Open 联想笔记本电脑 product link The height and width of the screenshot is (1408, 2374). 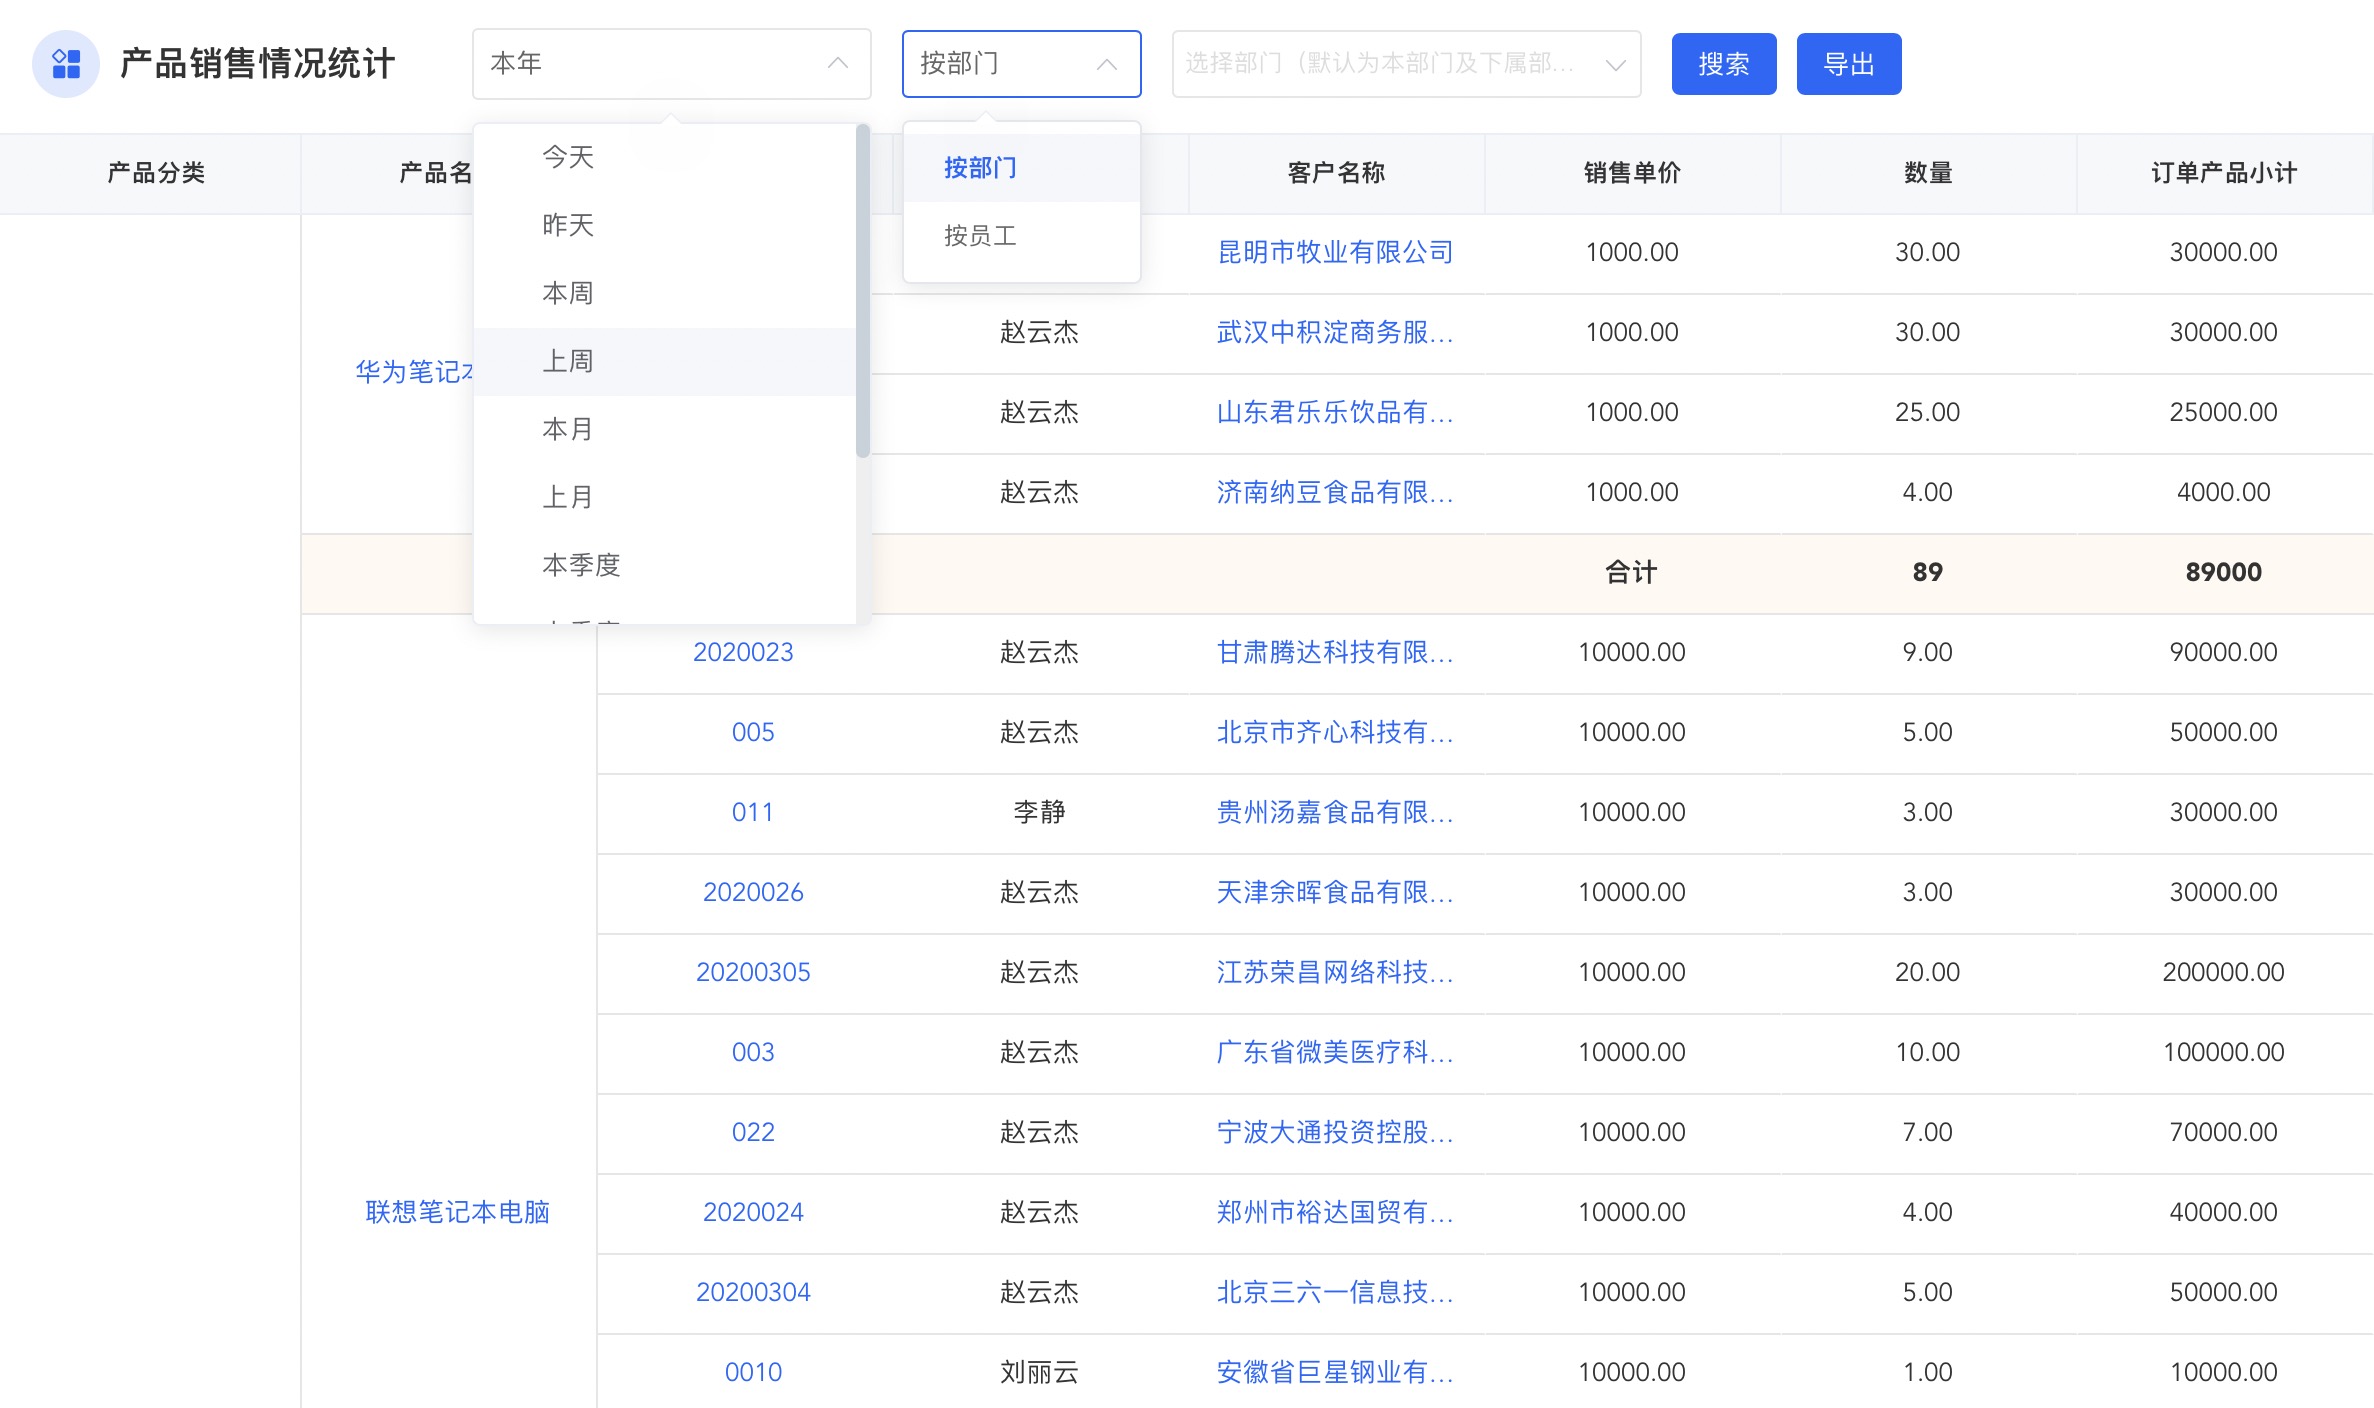click(457, 1212)
